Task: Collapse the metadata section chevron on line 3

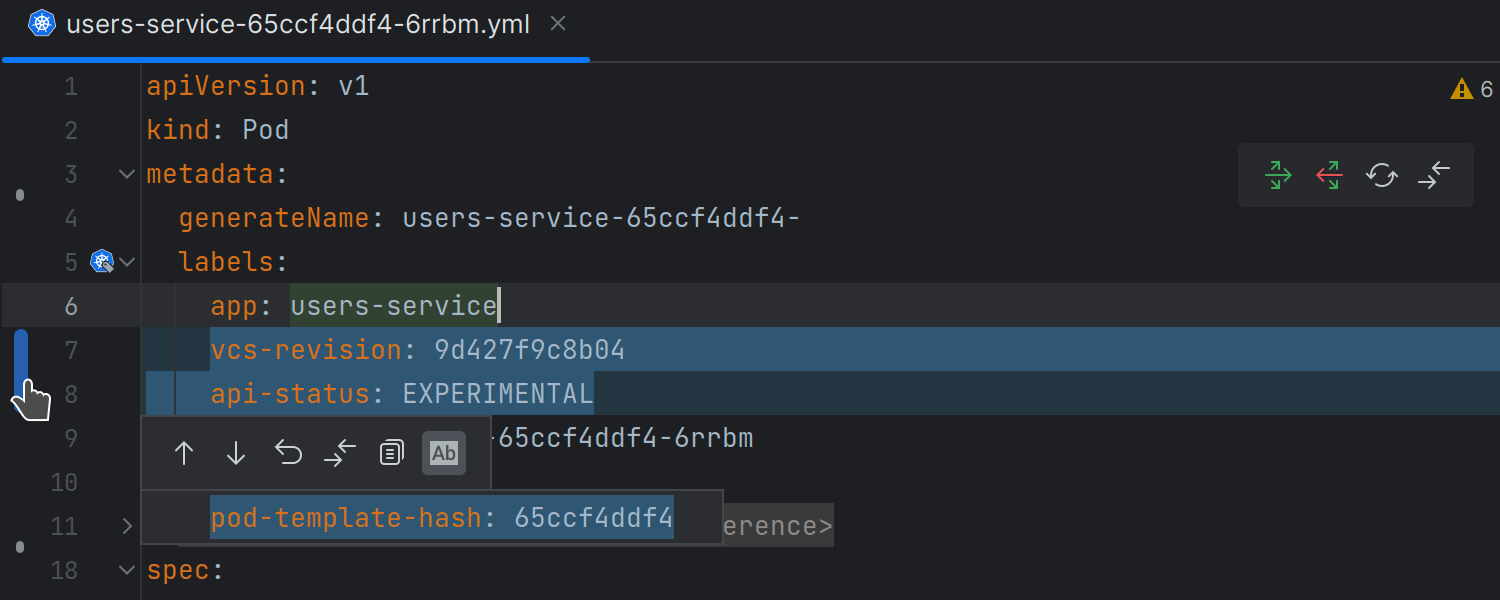Action: point(126,173)
